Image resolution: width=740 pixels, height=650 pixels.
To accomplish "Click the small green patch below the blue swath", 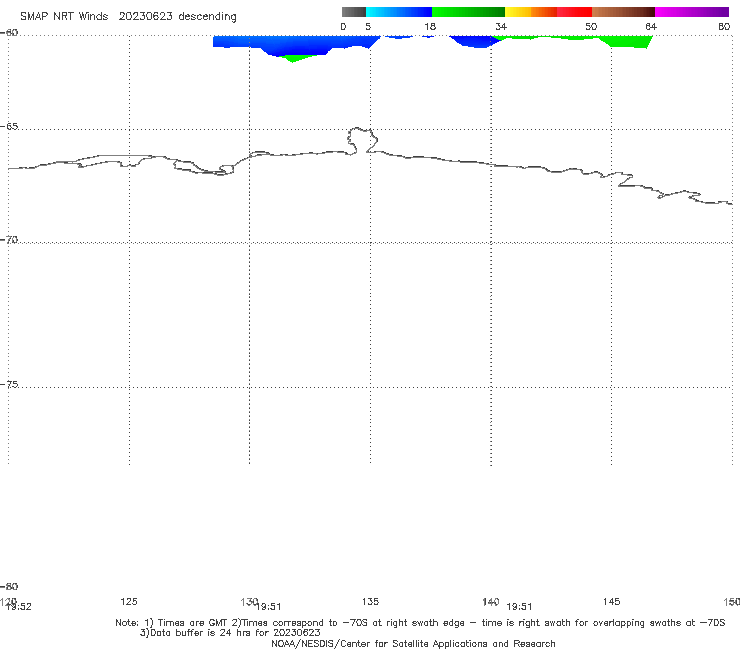I will 294,59.
